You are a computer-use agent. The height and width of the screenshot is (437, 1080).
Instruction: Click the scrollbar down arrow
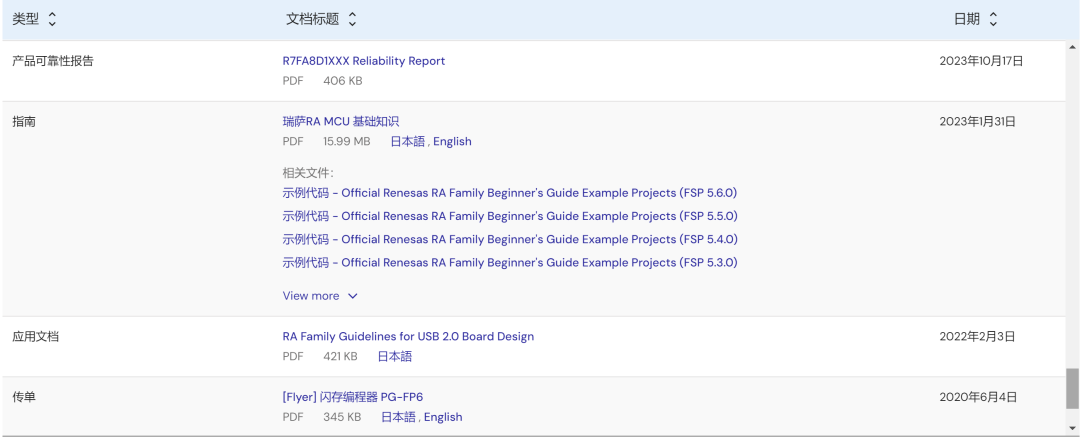[1072, 429]
